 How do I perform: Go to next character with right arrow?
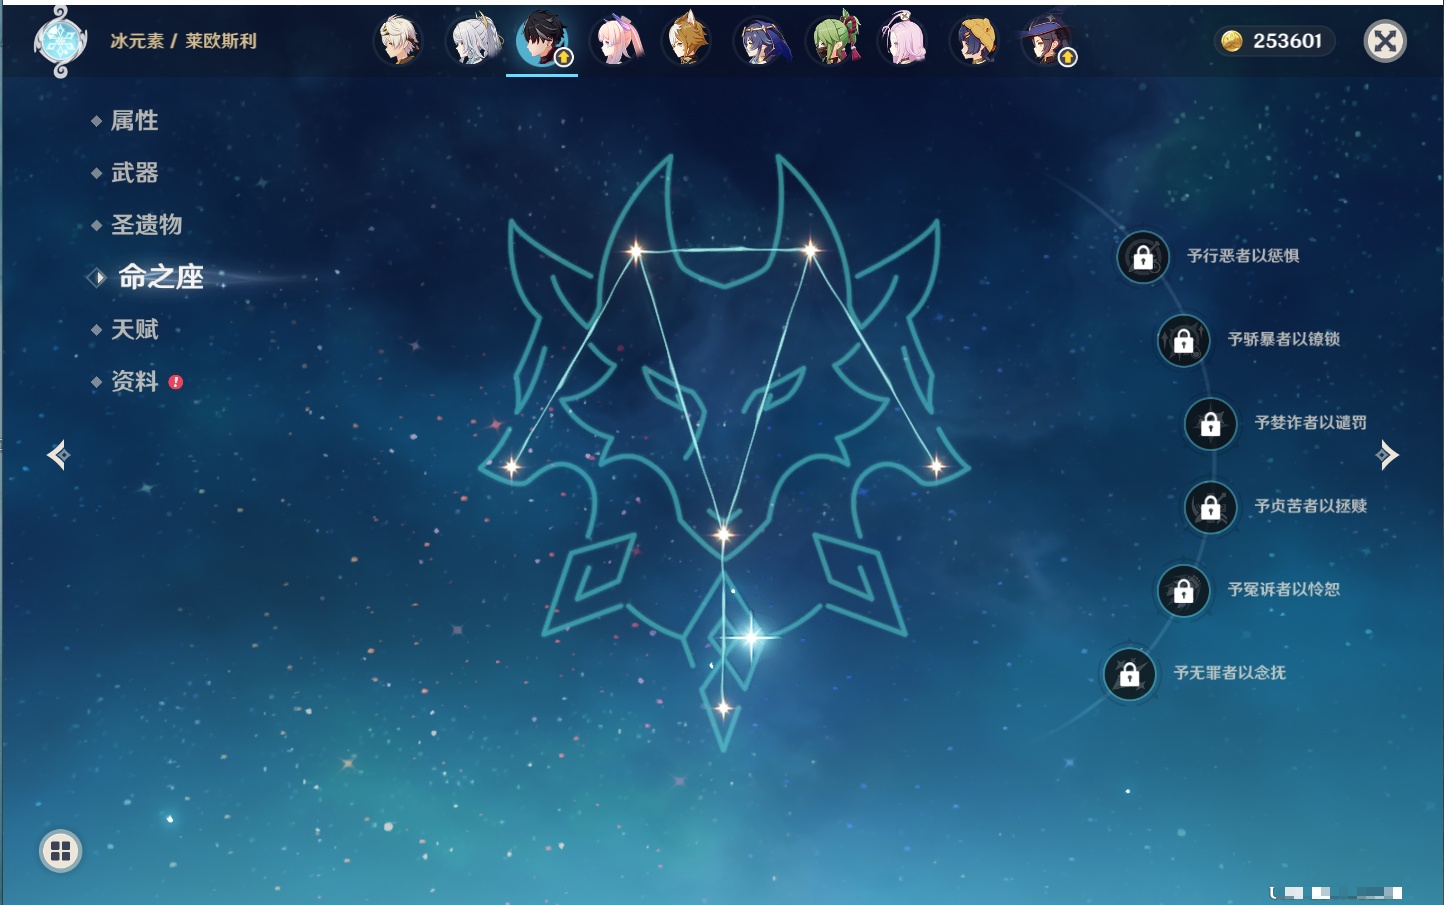click(x=1387, y=456)
